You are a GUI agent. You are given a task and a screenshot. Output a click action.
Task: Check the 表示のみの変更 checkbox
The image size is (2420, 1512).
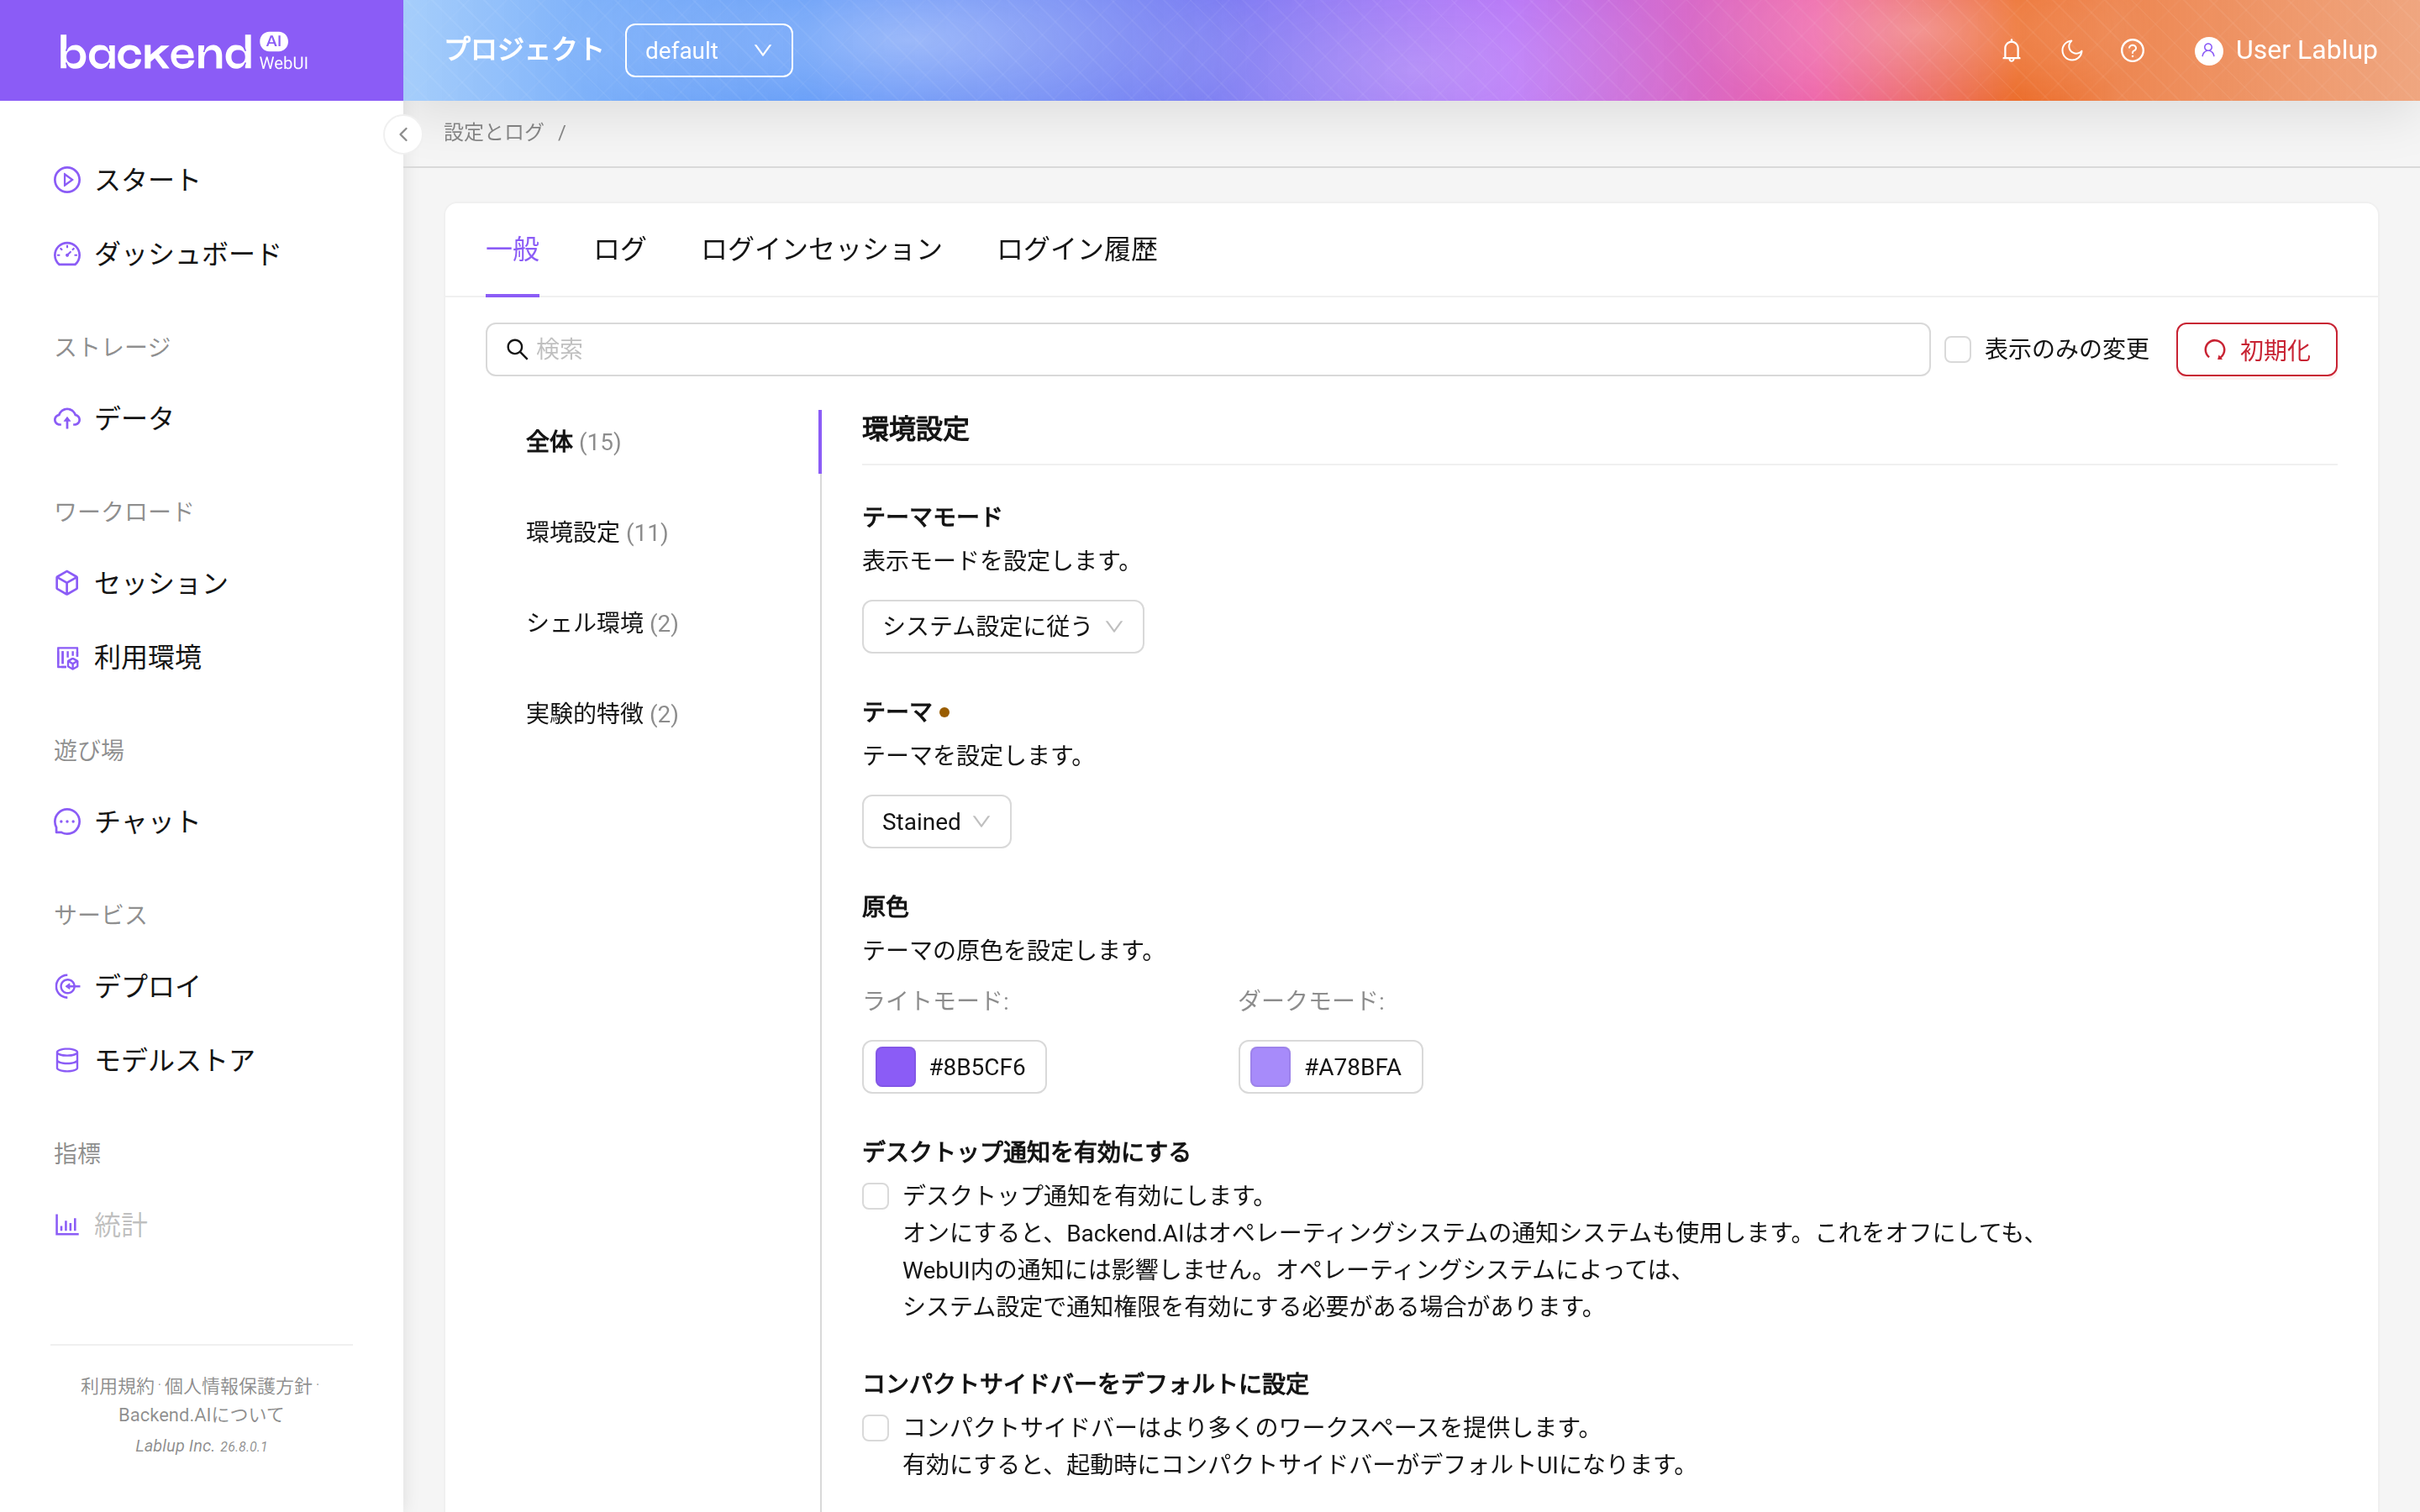[1957, 349]
